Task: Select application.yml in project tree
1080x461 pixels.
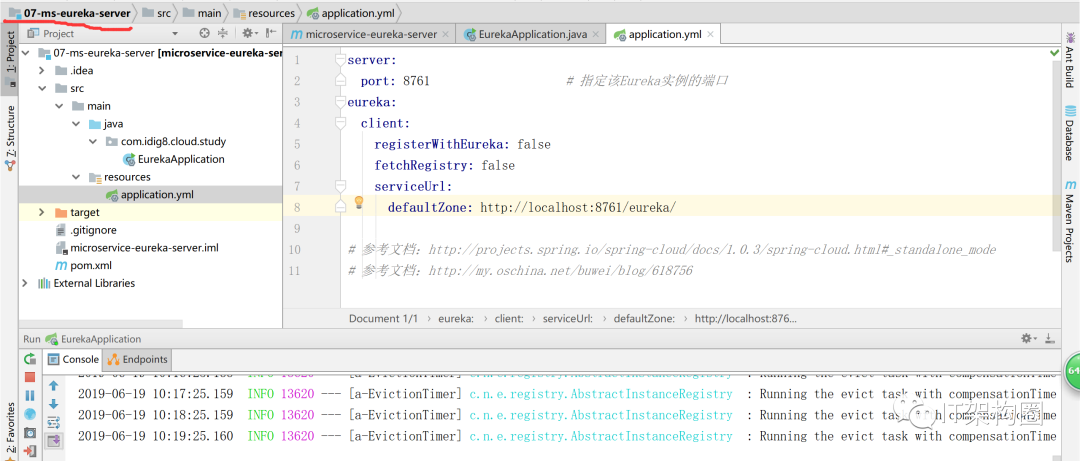Action: tap(149, 194)
